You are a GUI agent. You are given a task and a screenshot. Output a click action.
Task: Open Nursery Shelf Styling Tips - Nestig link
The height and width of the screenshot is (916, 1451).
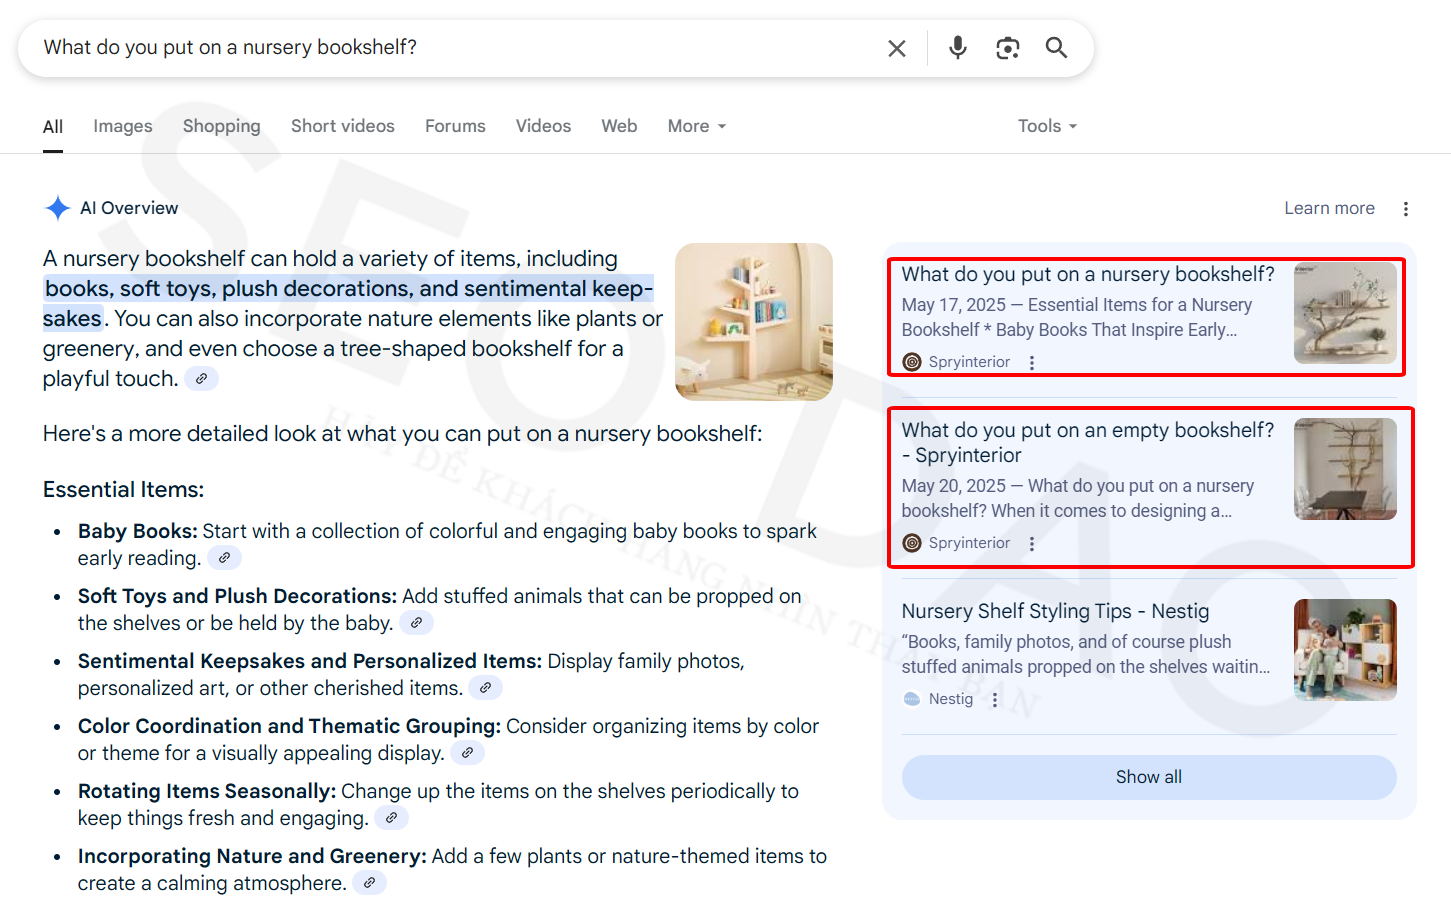[1055, 611]
